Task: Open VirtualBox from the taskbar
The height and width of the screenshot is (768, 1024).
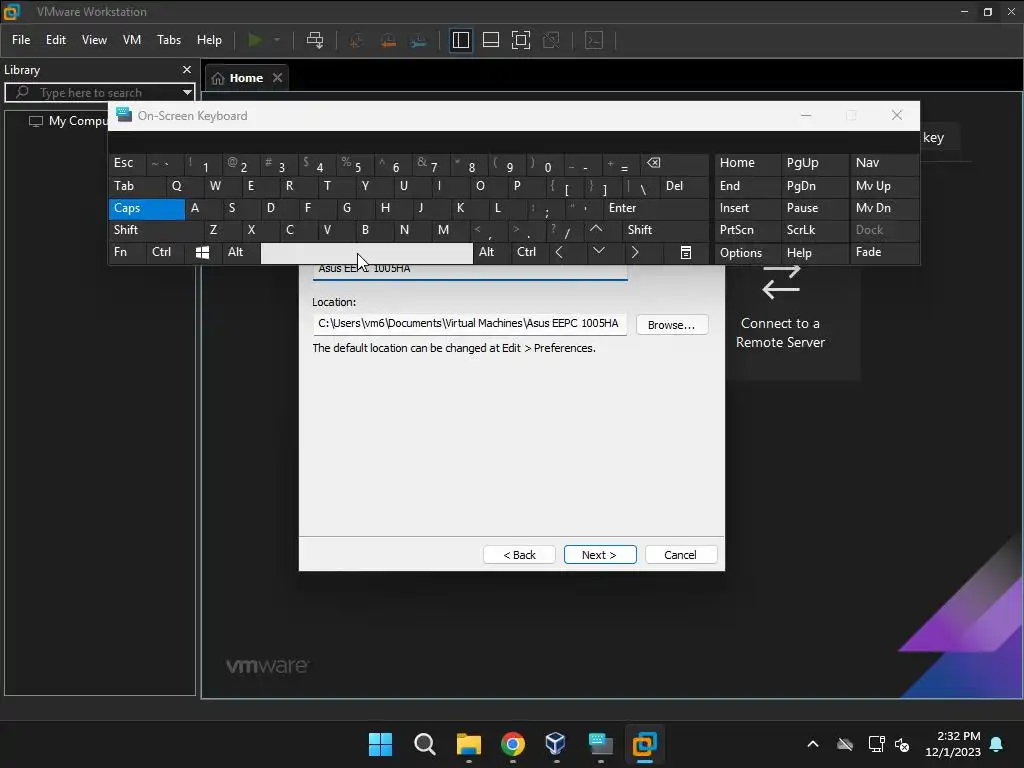Action: pos(556,744)
